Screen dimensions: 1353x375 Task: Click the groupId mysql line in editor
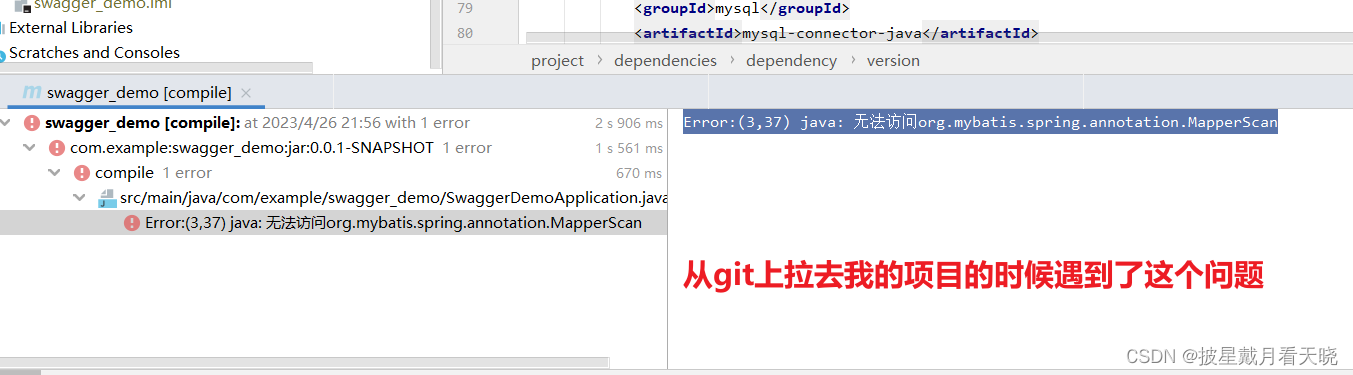[x=741, y=10]
